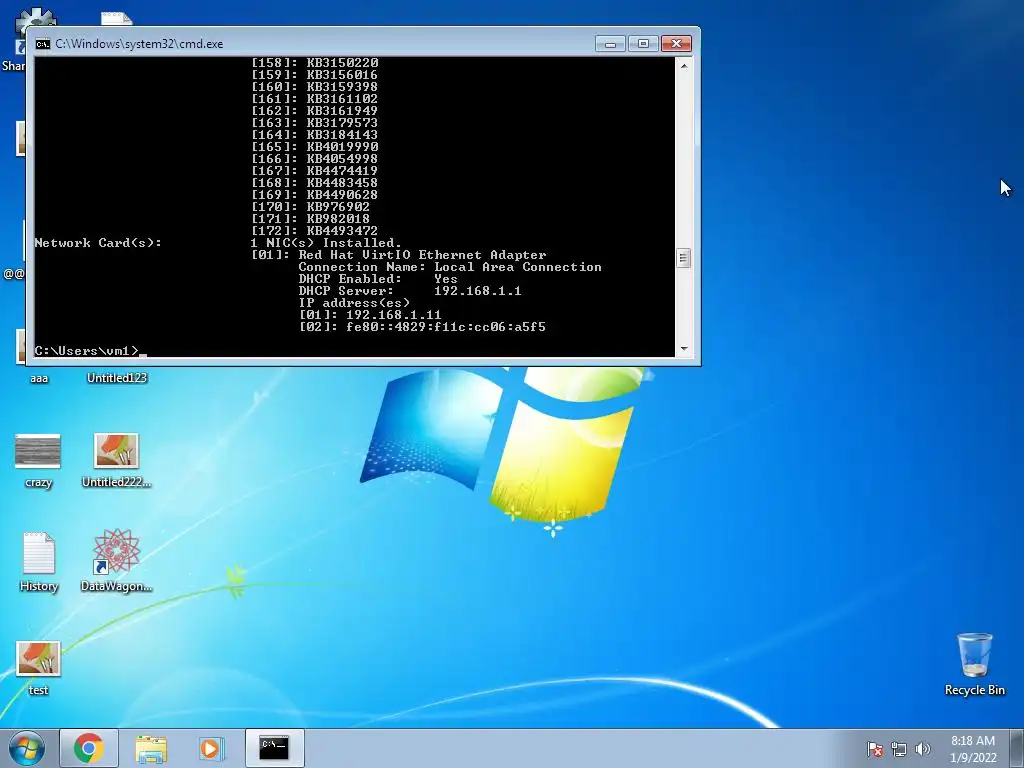
Task: Click the IP address 192.168.1.11 line
Action: pos(370,315)
